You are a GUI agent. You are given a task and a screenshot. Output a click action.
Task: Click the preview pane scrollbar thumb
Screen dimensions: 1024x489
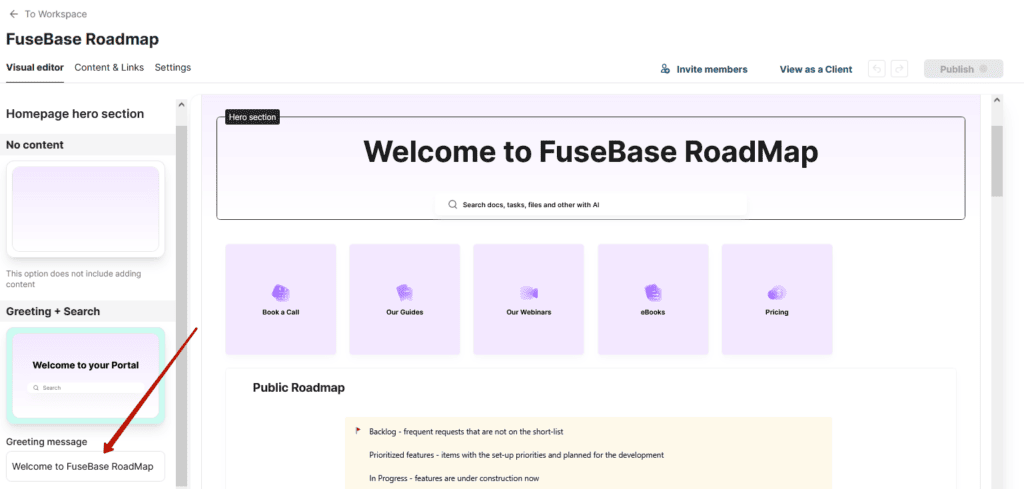coord(996,161)
